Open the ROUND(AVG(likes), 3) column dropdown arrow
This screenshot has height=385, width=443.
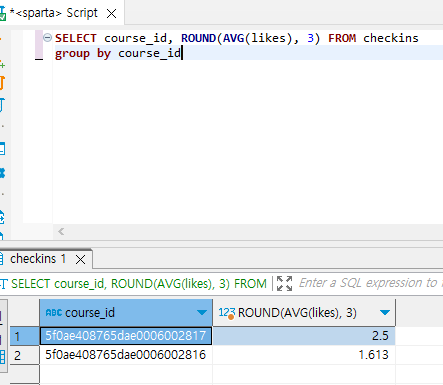pos(385,313)
